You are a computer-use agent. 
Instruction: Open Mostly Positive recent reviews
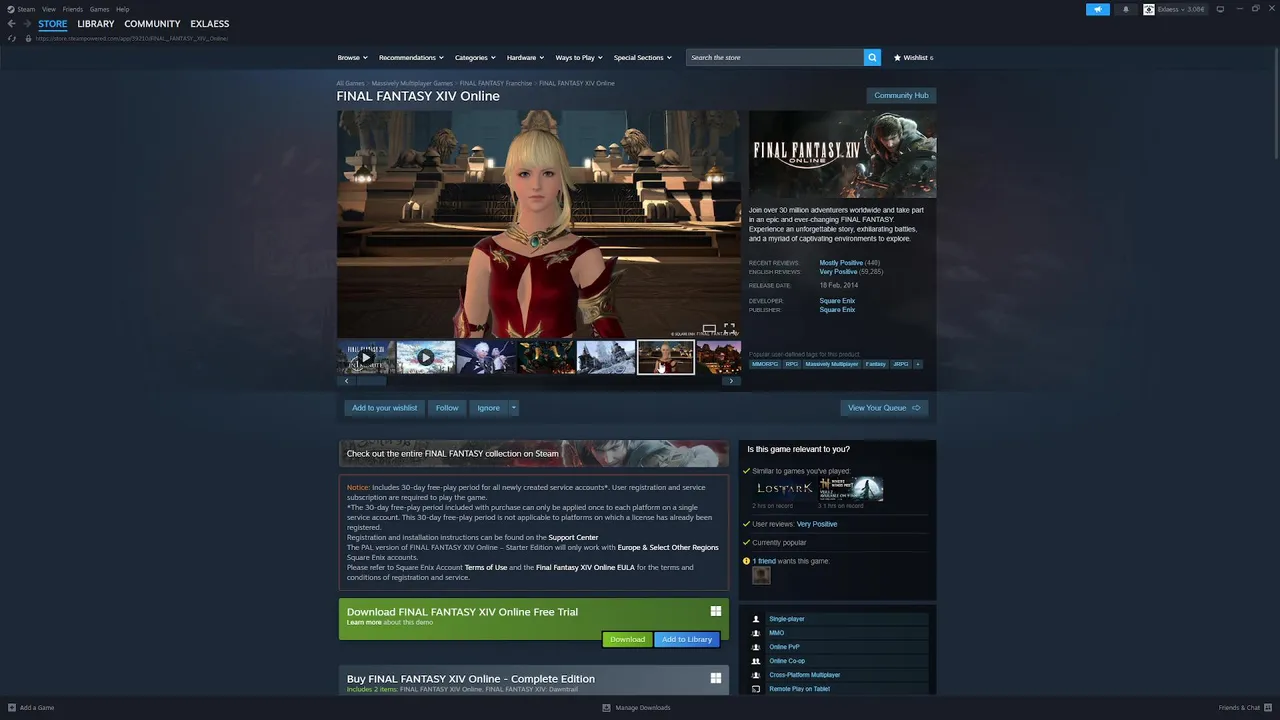point(841,263)
